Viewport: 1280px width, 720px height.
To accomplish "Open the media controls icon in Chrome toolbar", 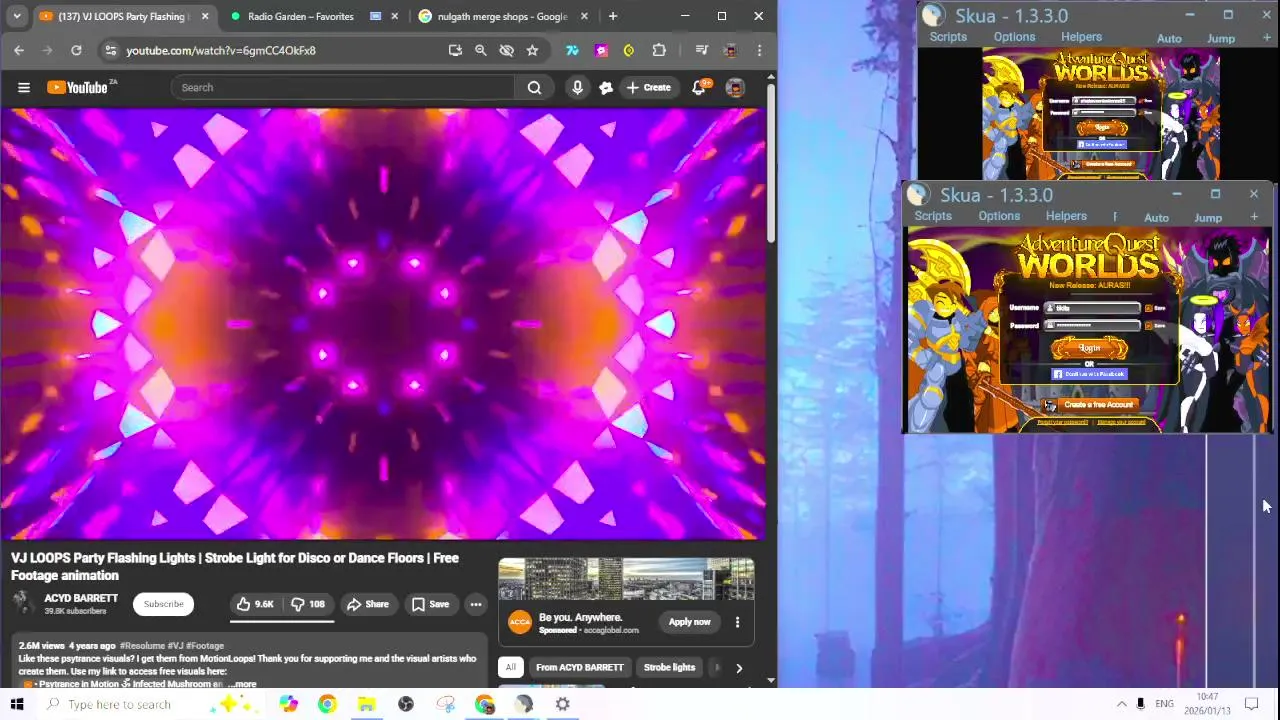I will click(702, 50).
